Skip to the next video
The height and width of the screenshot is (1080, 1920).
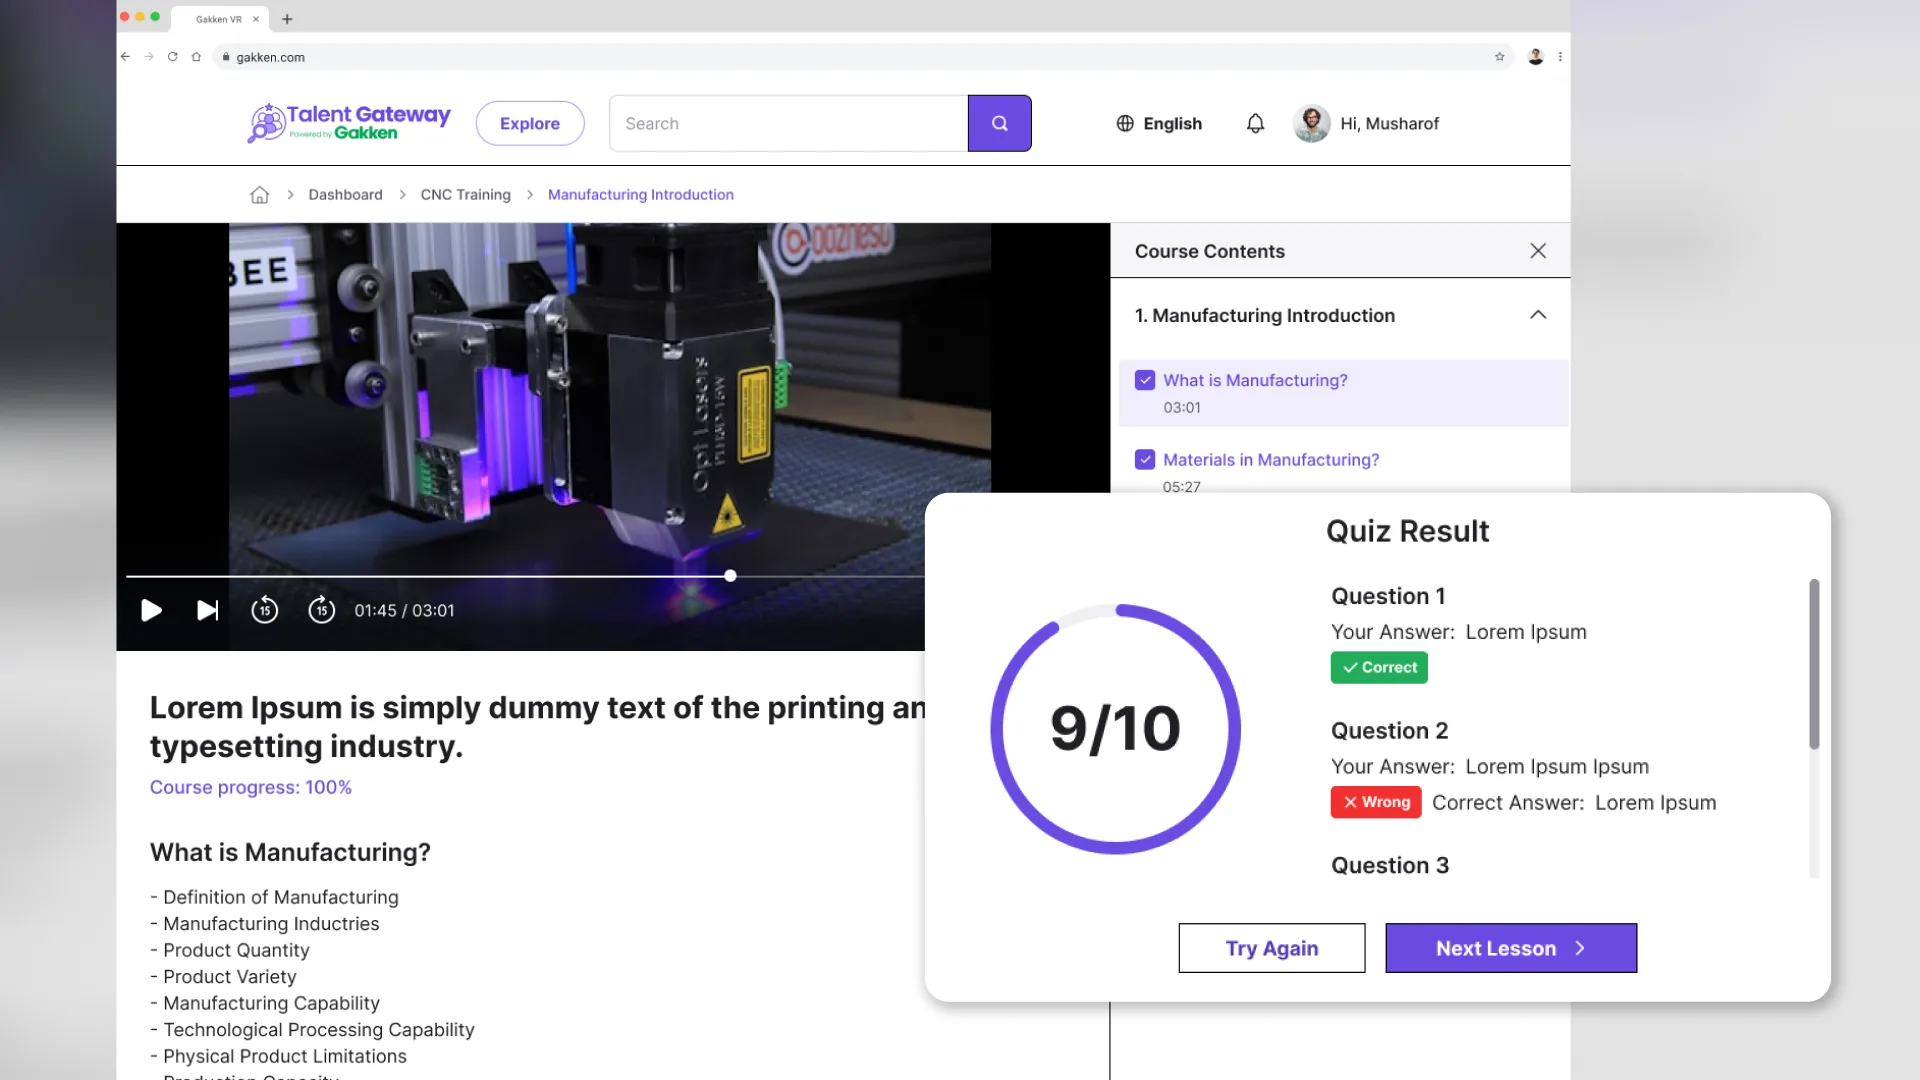tap(207, 610)
